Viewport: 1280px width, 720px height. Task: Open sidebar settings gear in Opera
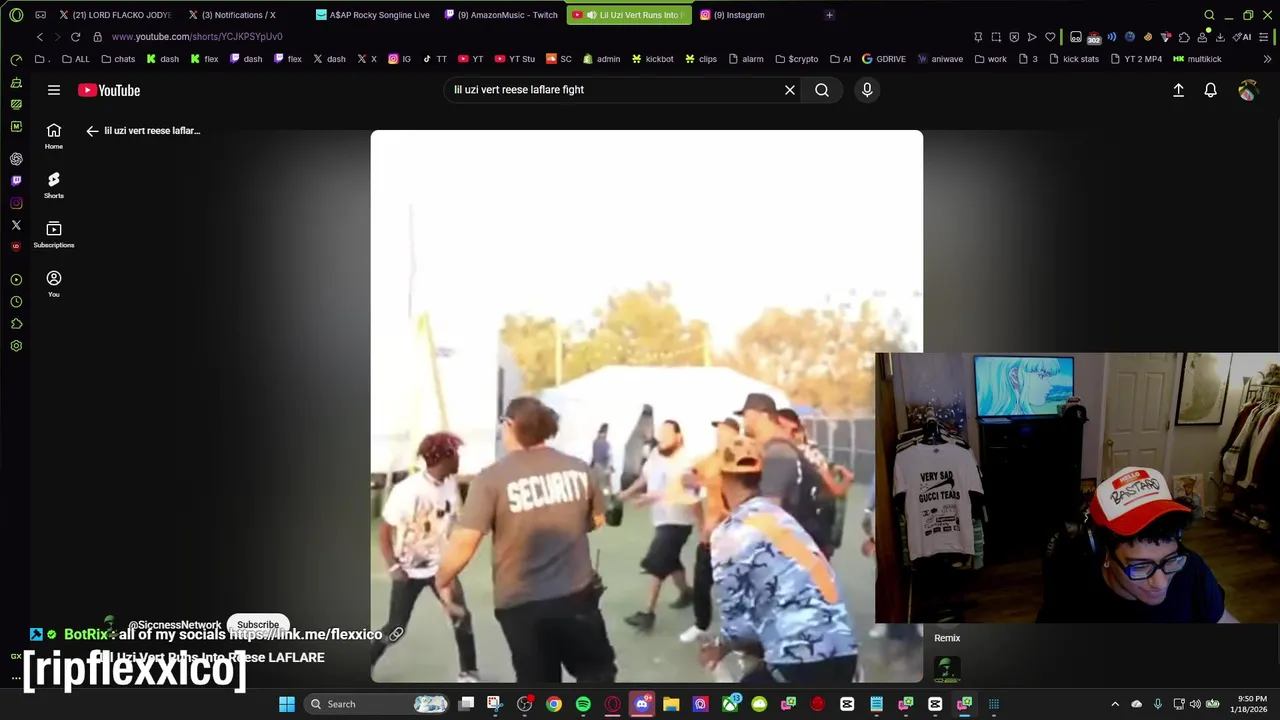[16, 346]
